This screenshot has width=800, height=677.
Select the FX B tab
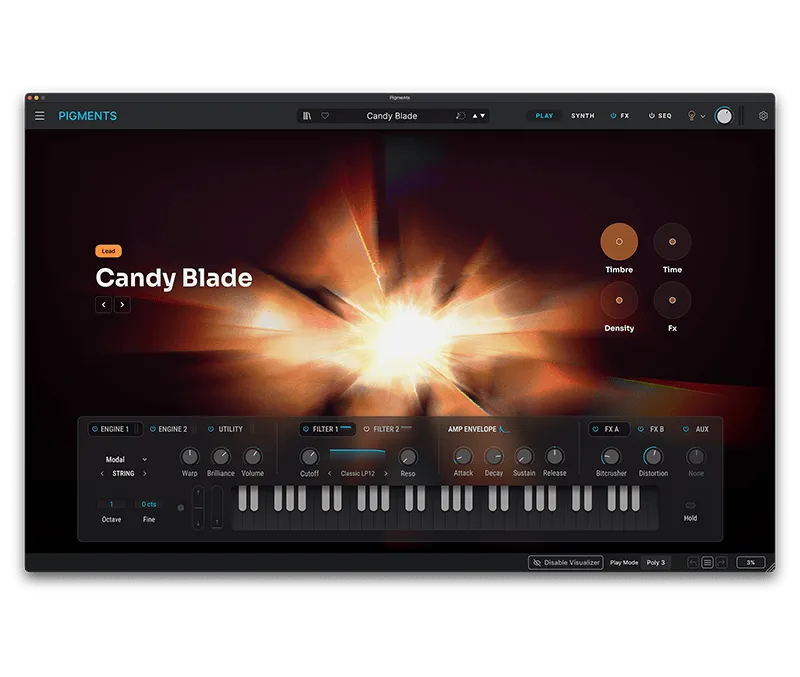click(x=657, y=429)
